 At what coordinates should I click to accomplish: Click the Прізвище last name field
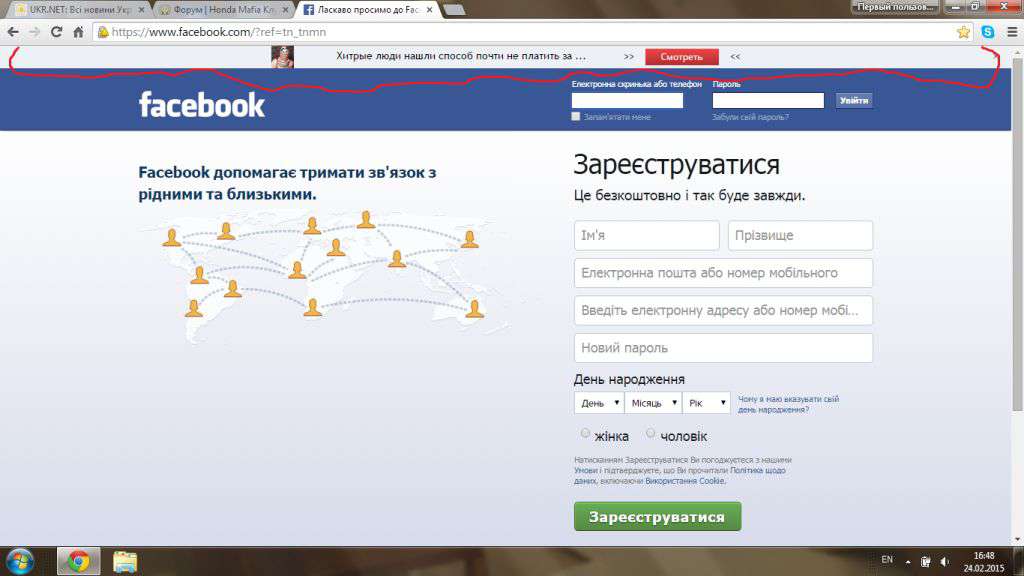pyautogui.click(x=800, y=235)
